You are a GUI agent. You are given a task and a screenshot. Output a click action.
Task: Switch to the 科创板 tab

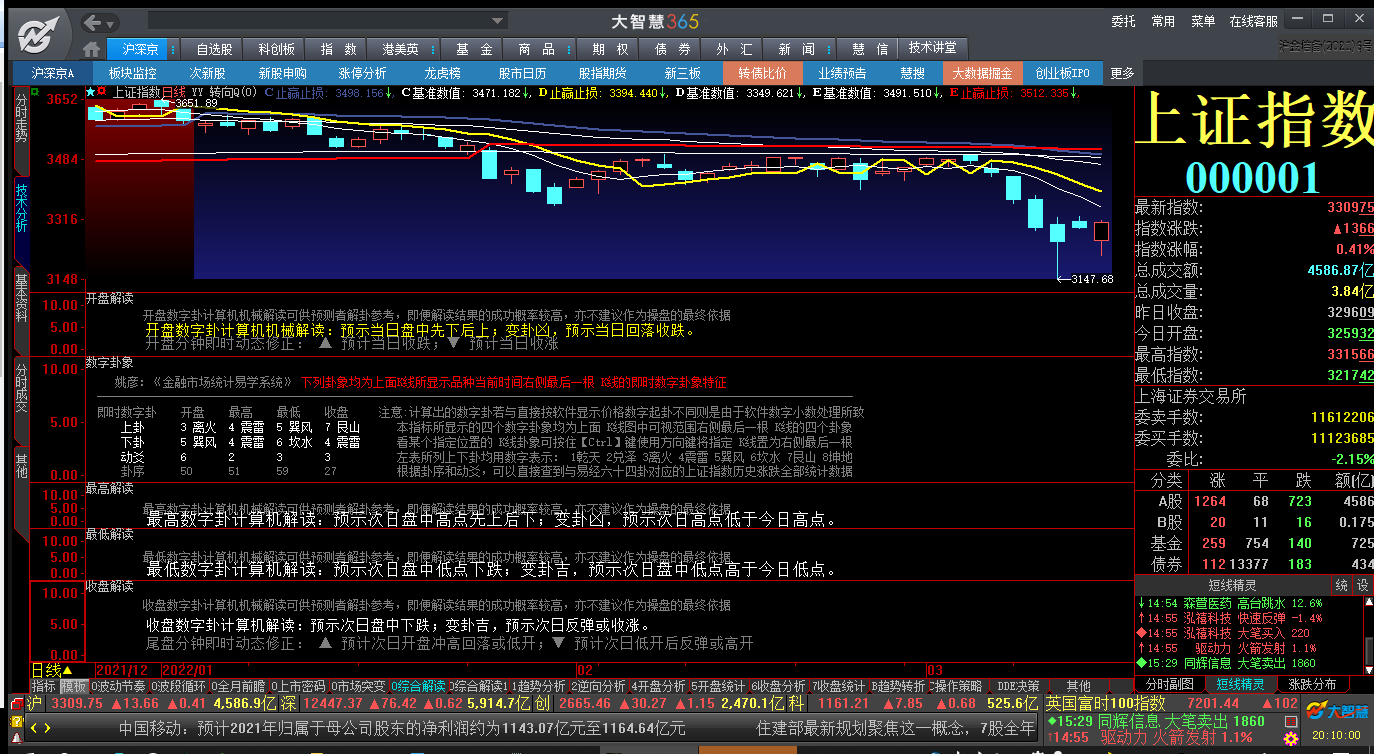click(x=276, y=49)
